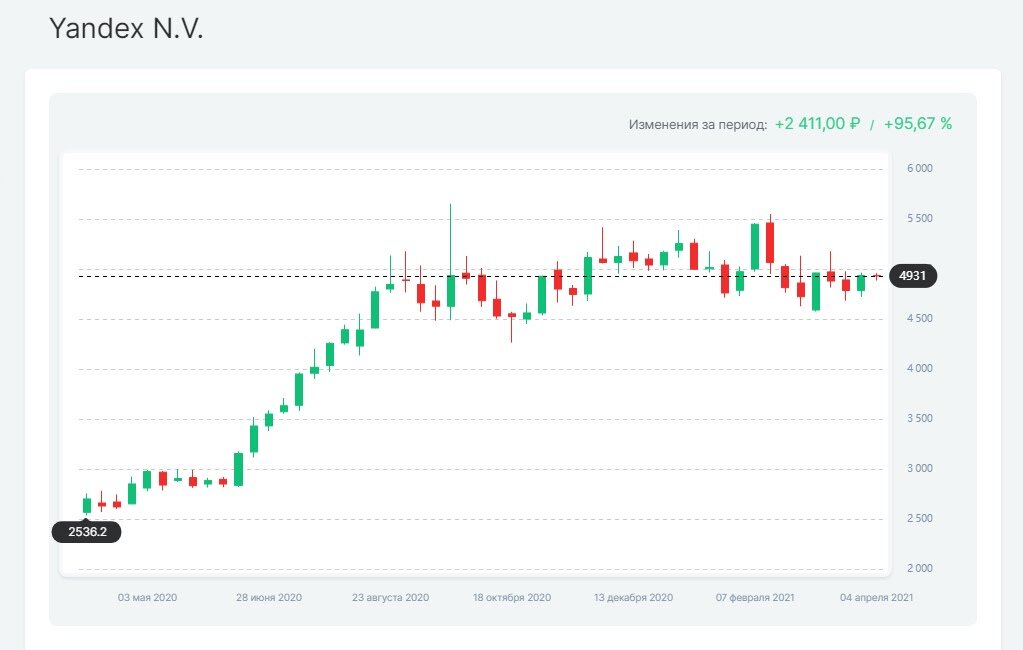The image size is (1023, 650).
Task: Click the large red candle at the February 2021 peak
Action: point(770,243)
